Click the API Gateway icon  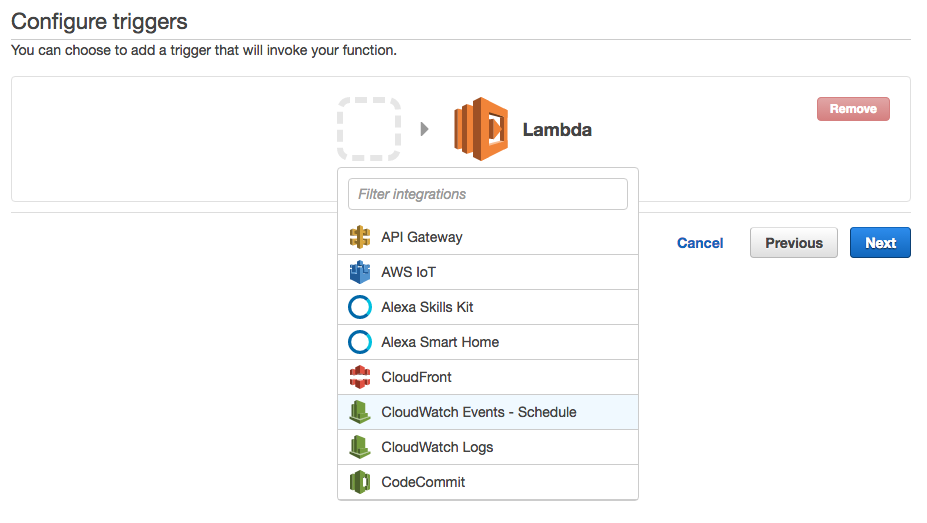point(360,237)
